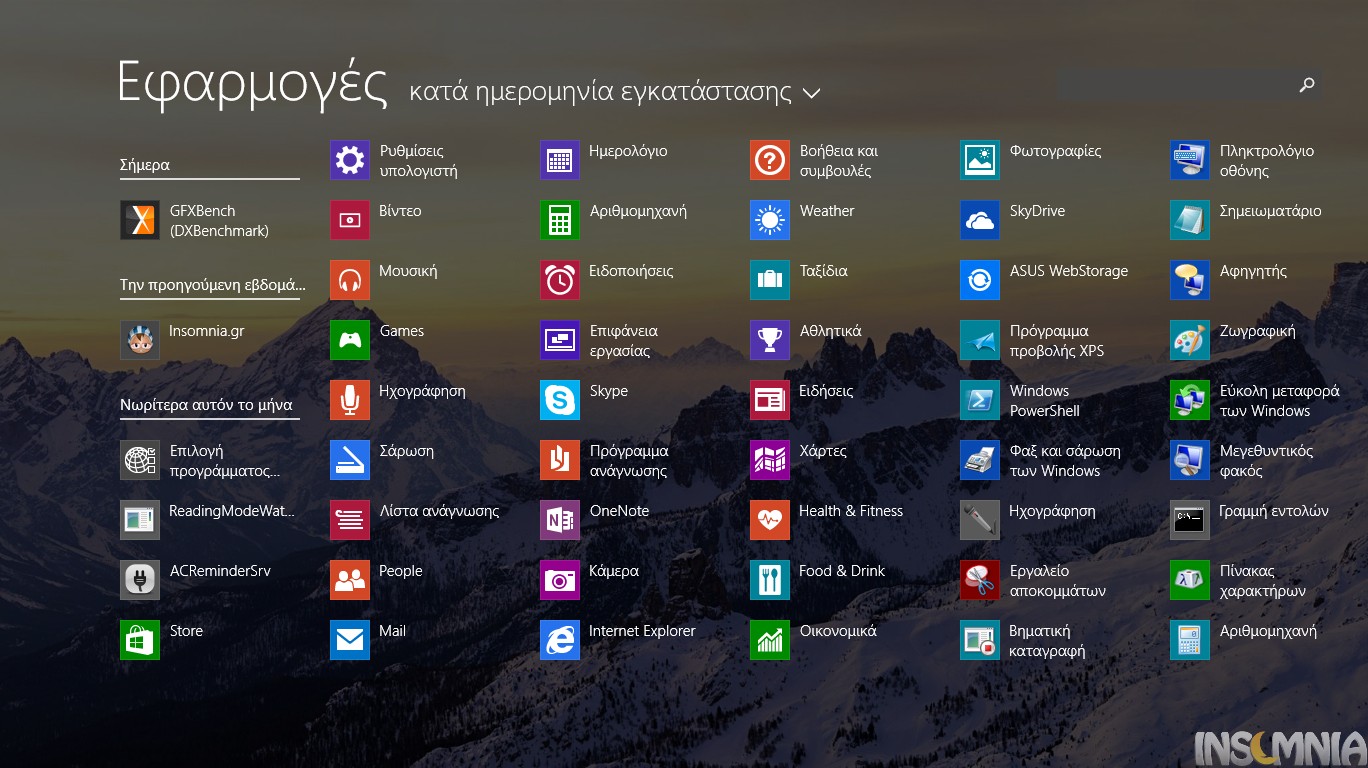Open the Store app icon
This screenshot has height=768, width=1368.
click(140, 640)
